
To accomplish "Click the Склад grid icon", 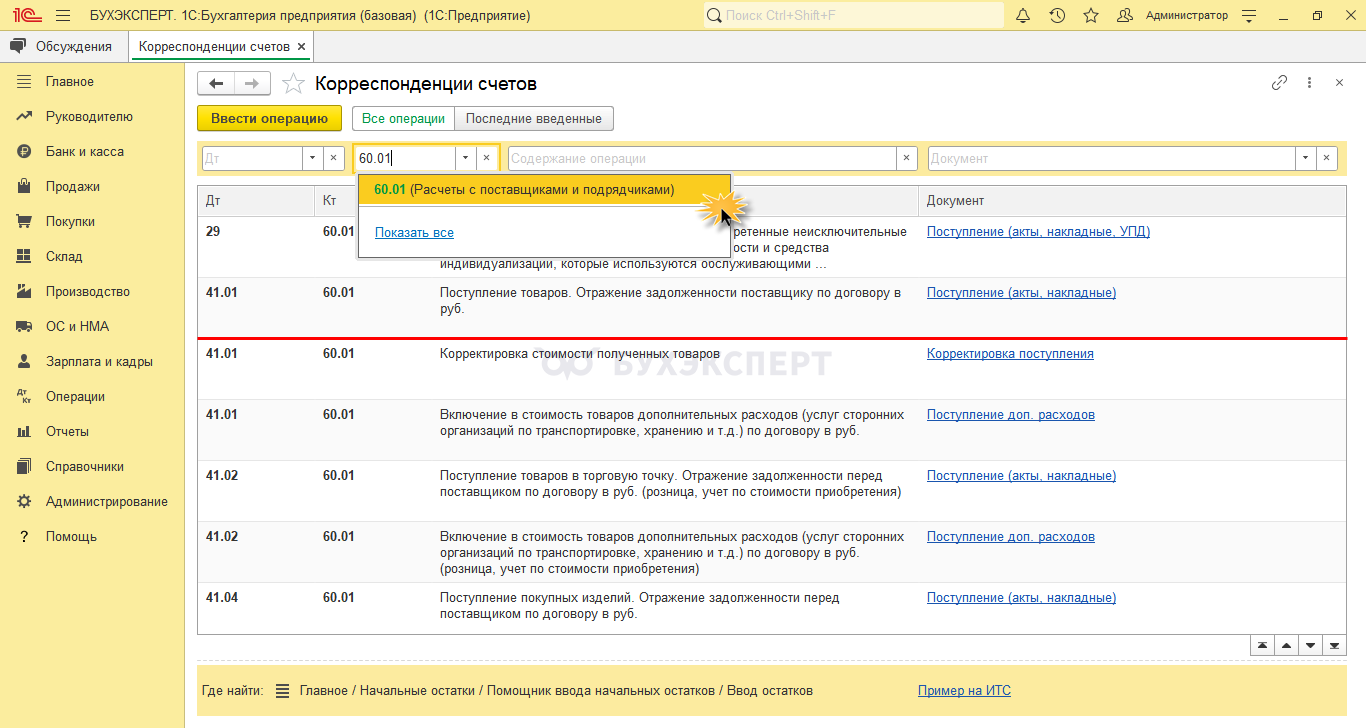I will pos(24,257).
